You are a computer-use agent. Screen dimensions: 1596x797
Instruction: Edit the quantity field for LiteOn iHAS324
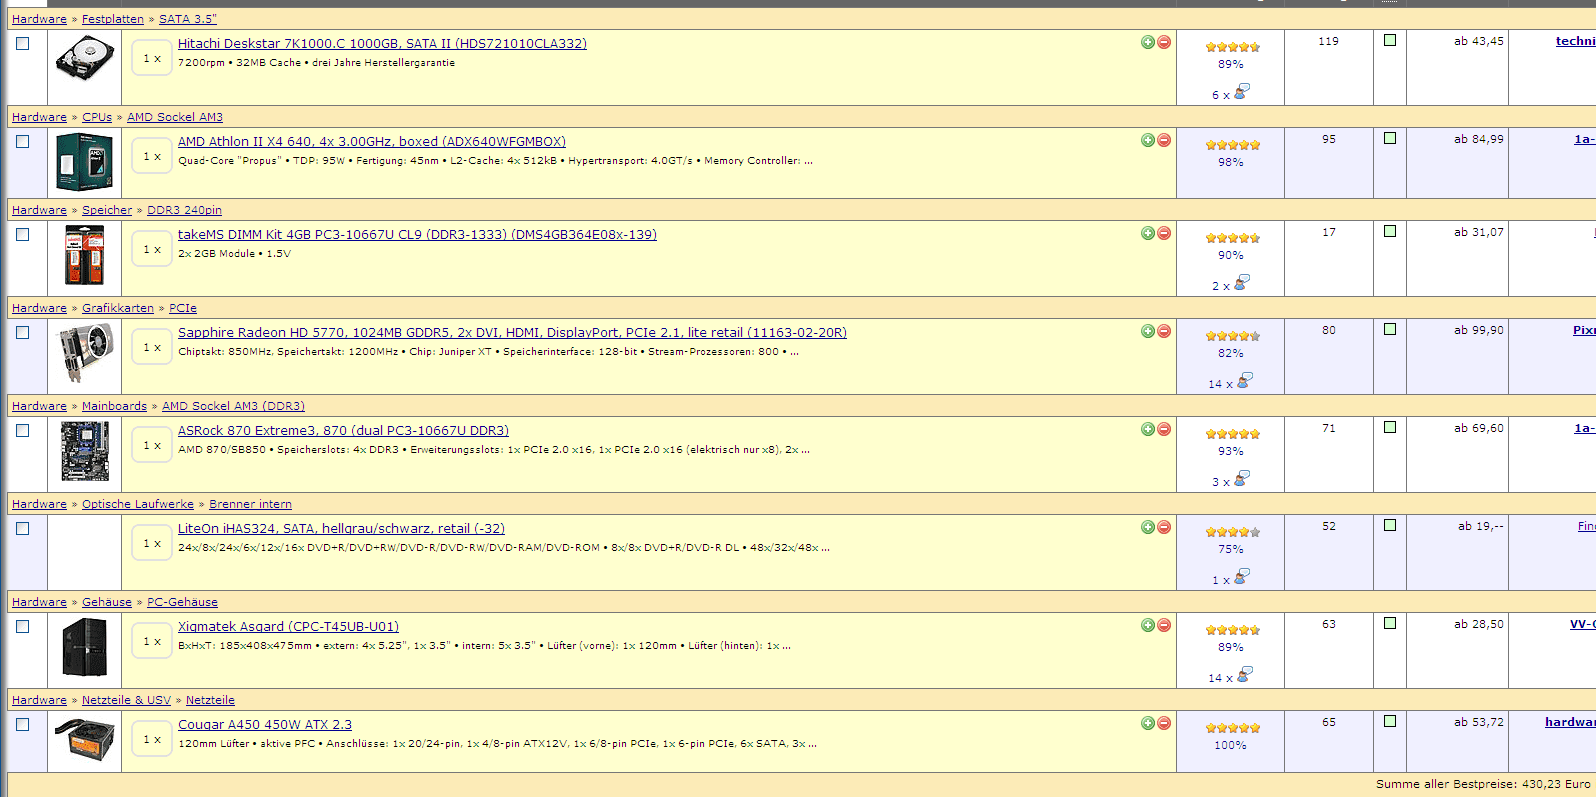pos(152,543)
